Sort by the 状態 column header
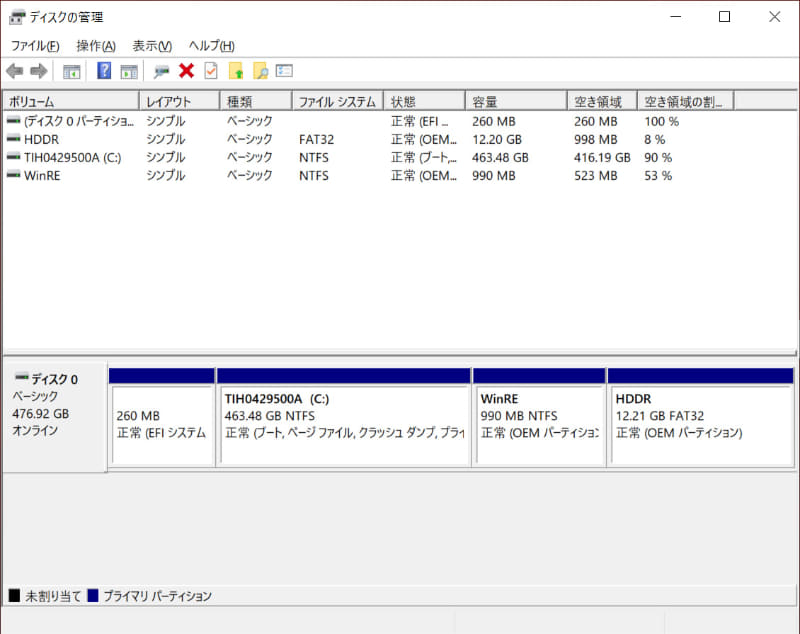This screenshot has width=800, height=634. pyautogui.click(x=424, y=102)
